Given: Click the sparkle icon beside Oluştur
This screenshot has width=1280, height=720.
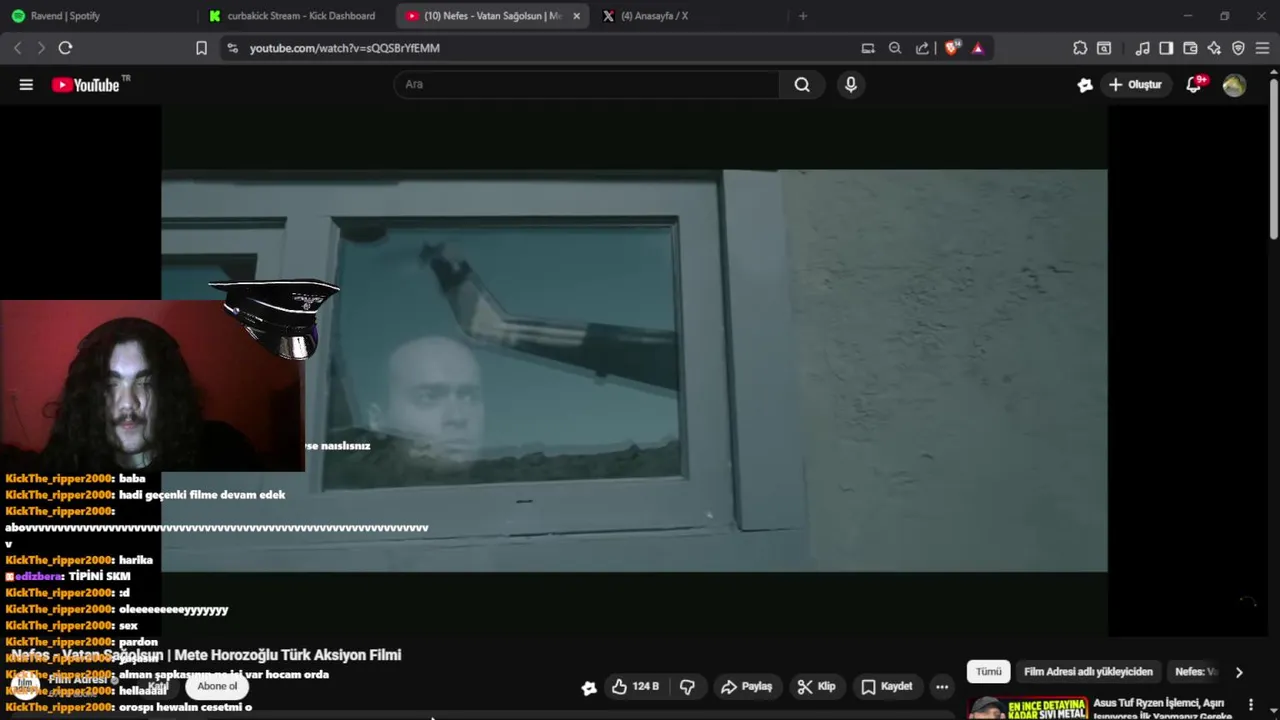Looking at the screenshot, I should coord(1085,85).
